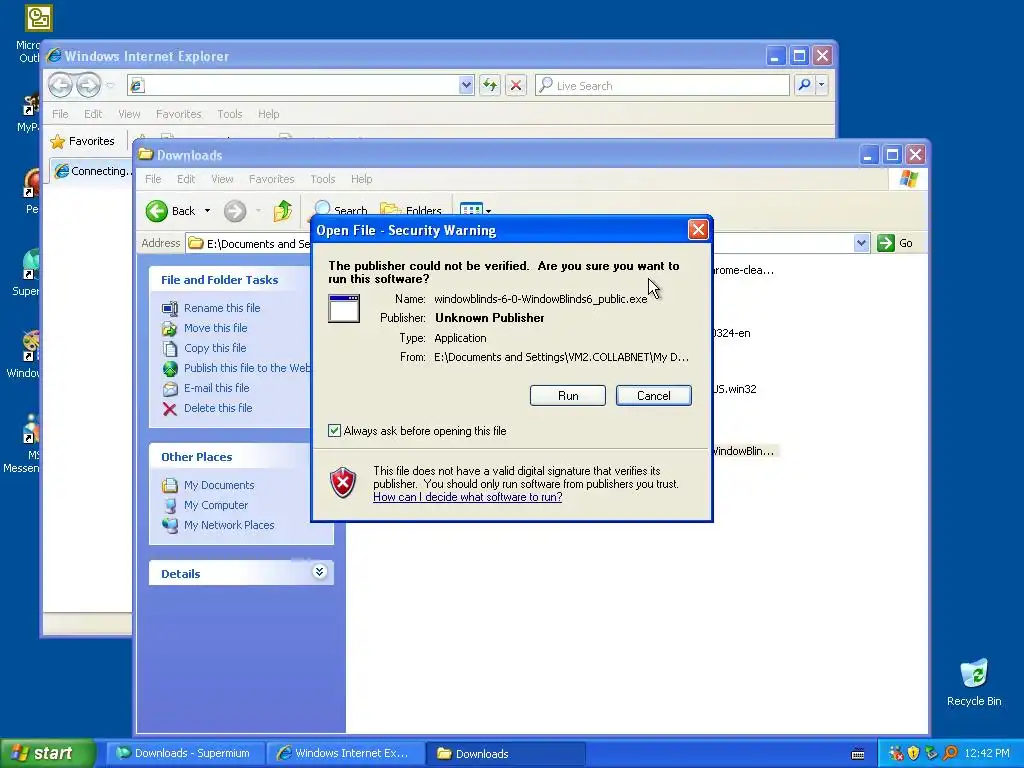Click Publish this file to the Web
The image size is (1024, 768).
click(x=247, y=368)
